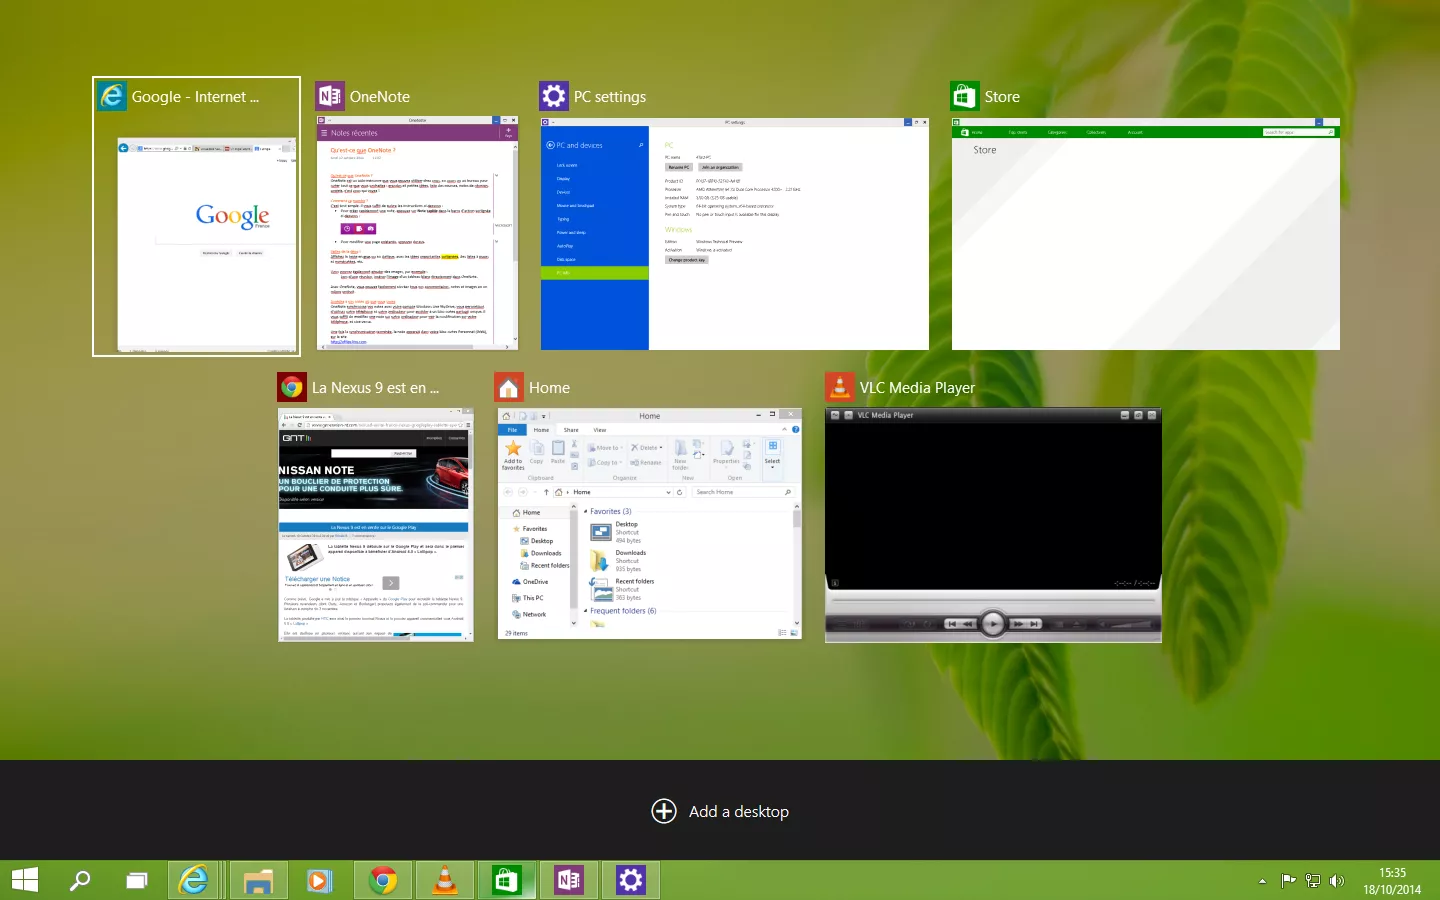Click the gear icon beside PC settings title
The width and height of the screenshot is (1440, 900).
point(554,96)
